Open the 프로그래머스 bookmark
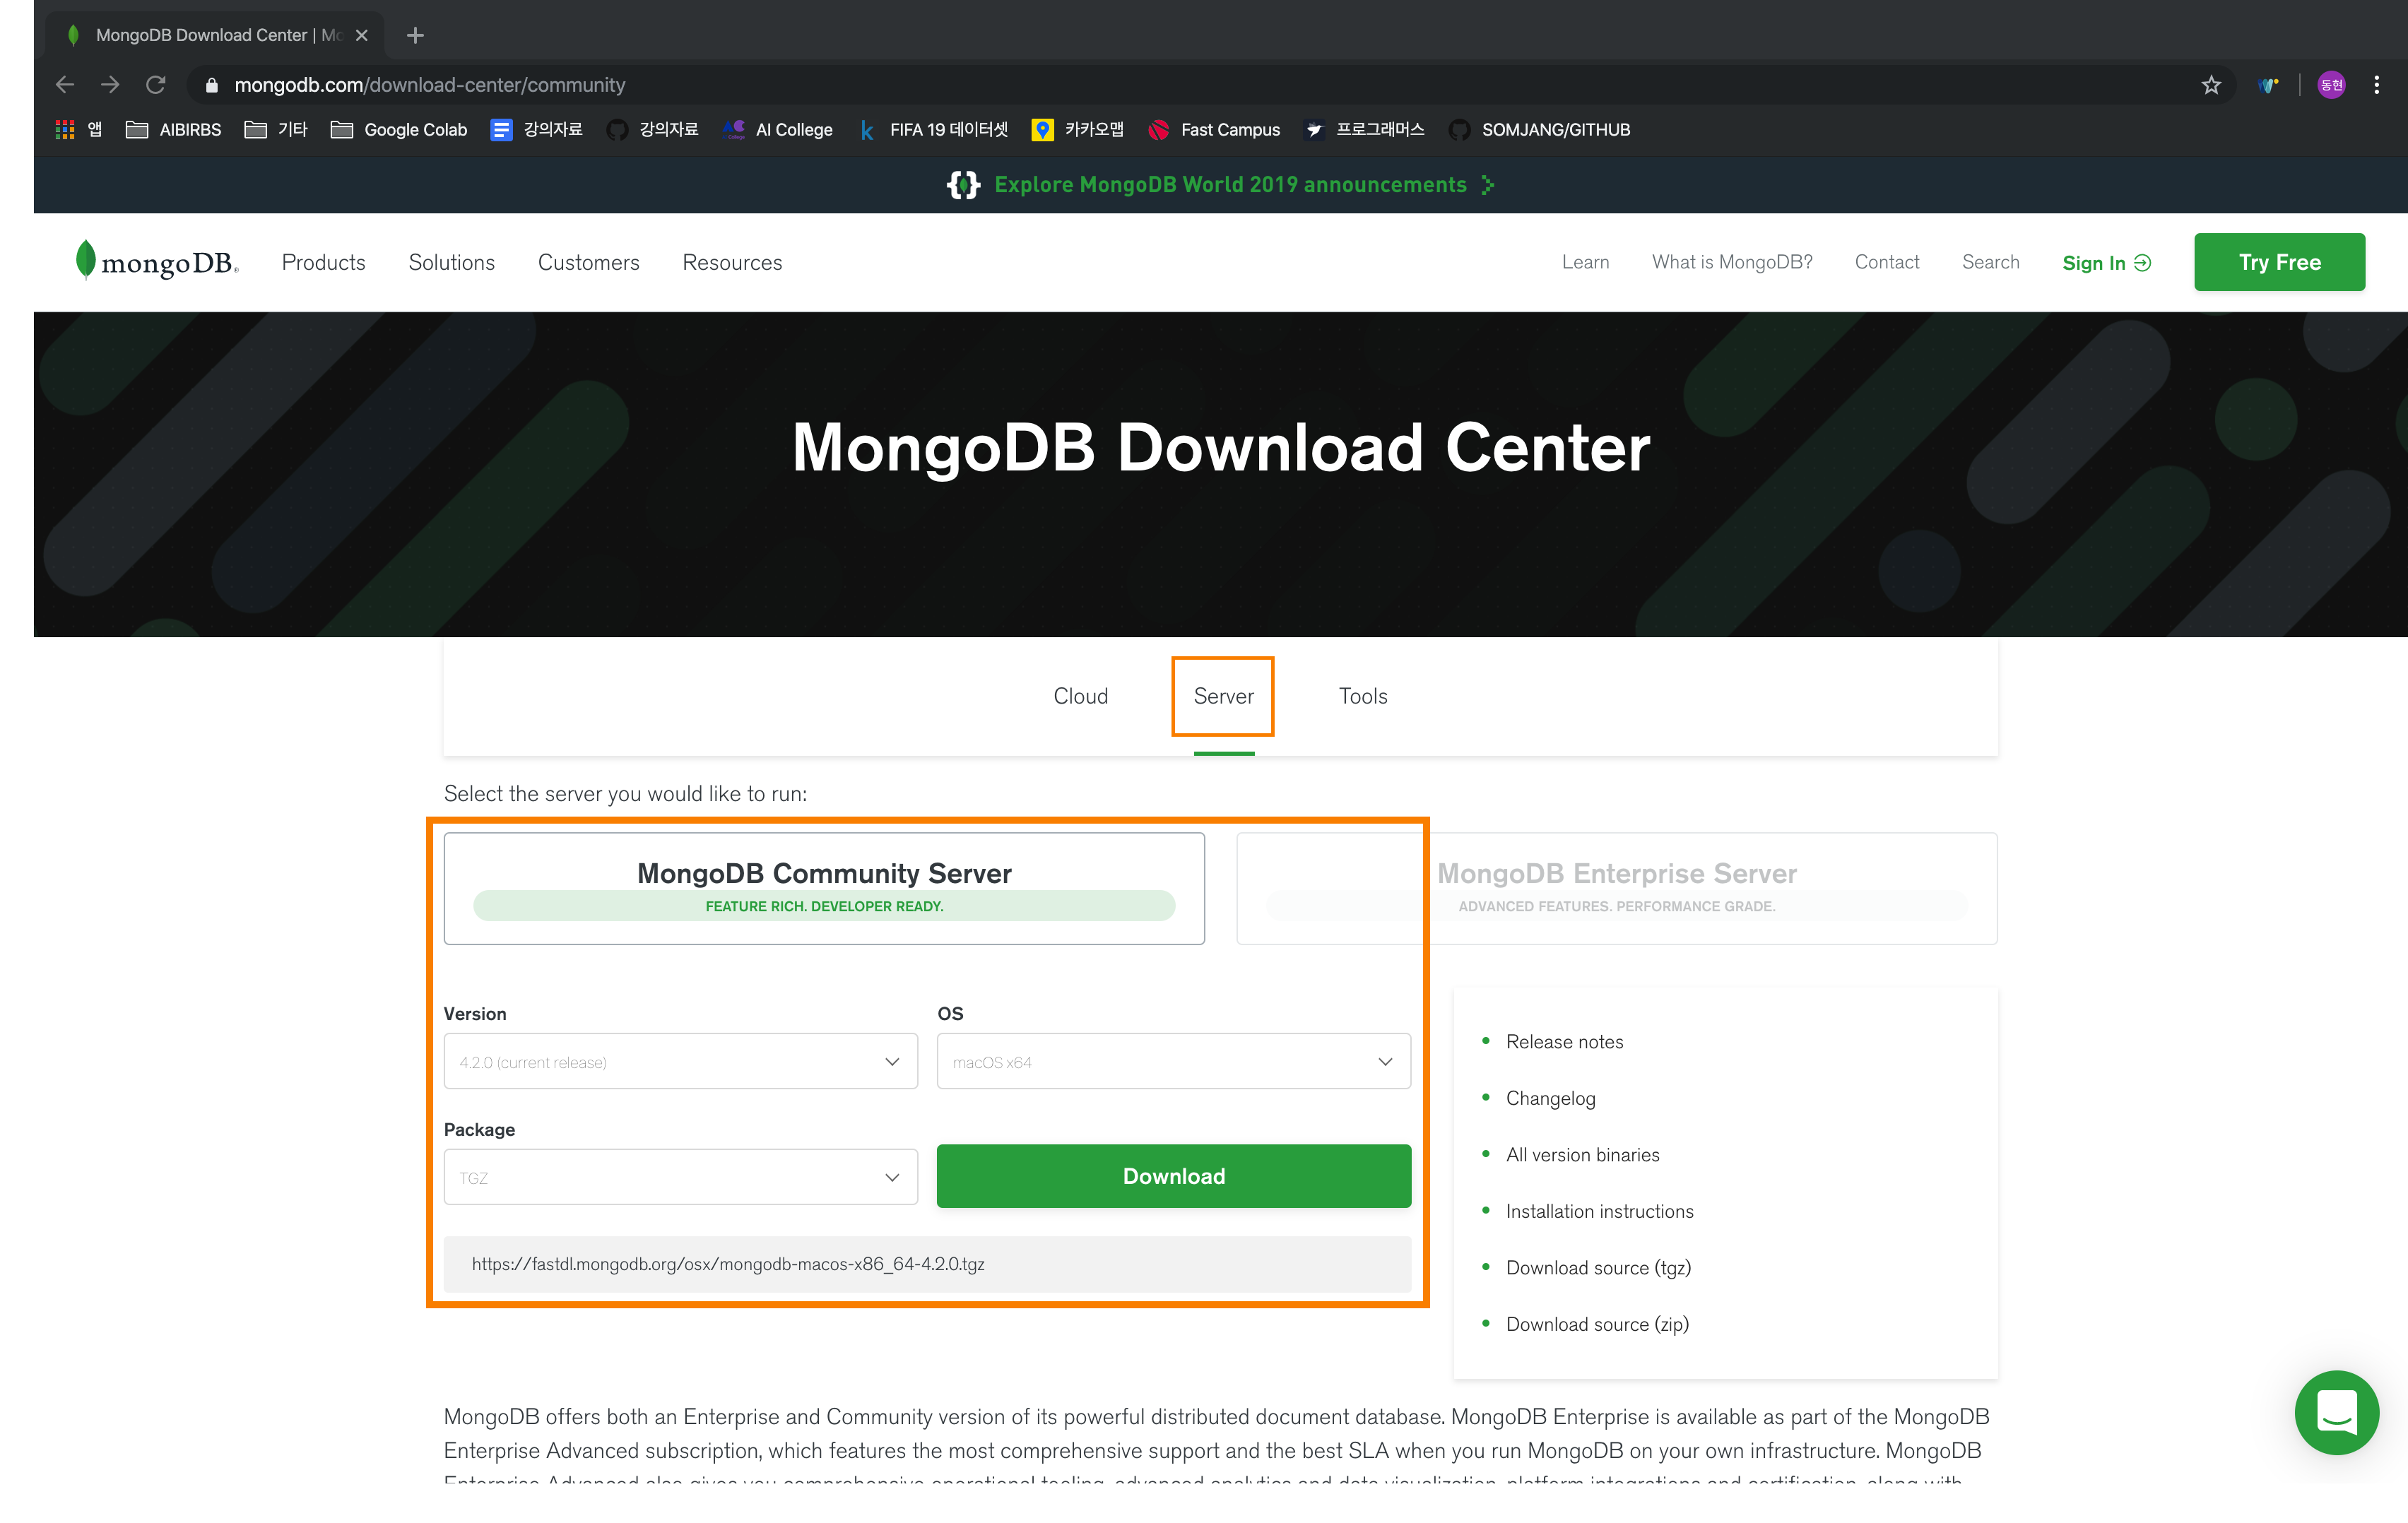Viewport: 2408px width, 1523px height. 1364,130
